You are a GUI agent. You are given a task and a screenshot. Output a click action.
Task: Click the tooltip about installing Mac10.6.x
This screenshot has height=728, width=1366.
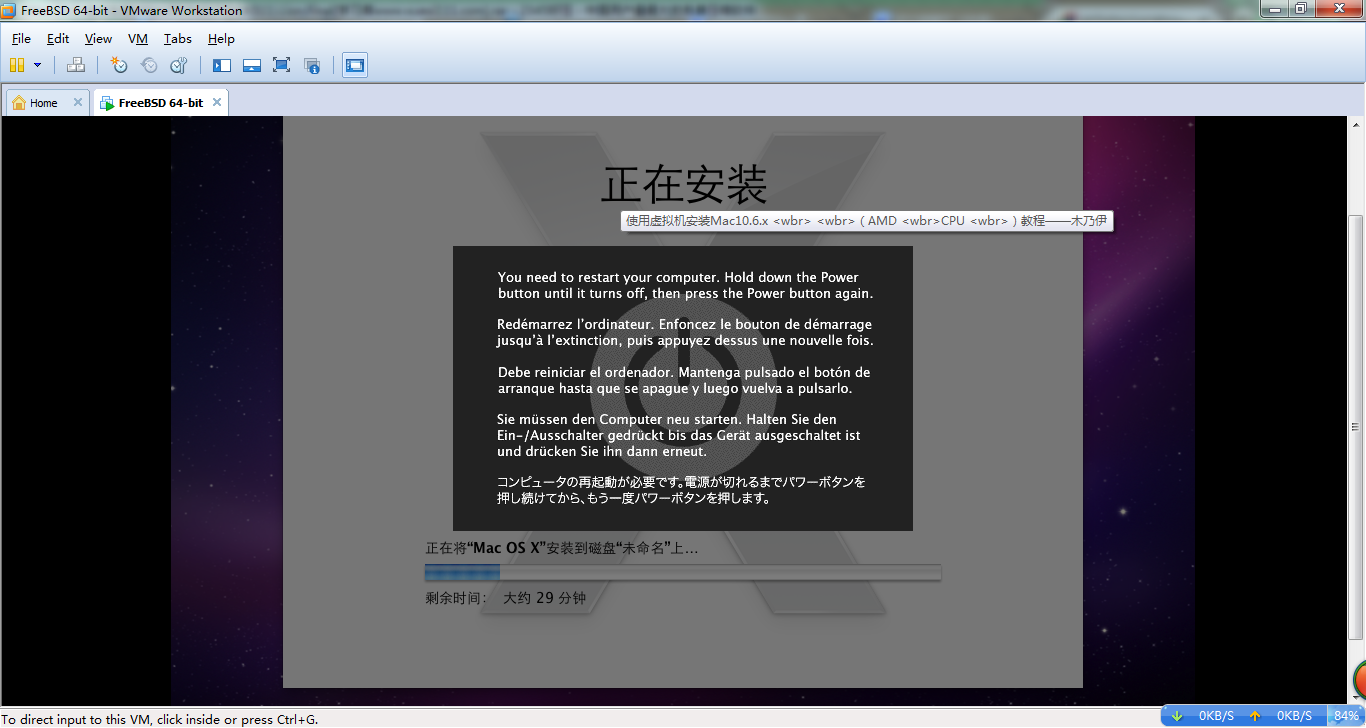867,221
